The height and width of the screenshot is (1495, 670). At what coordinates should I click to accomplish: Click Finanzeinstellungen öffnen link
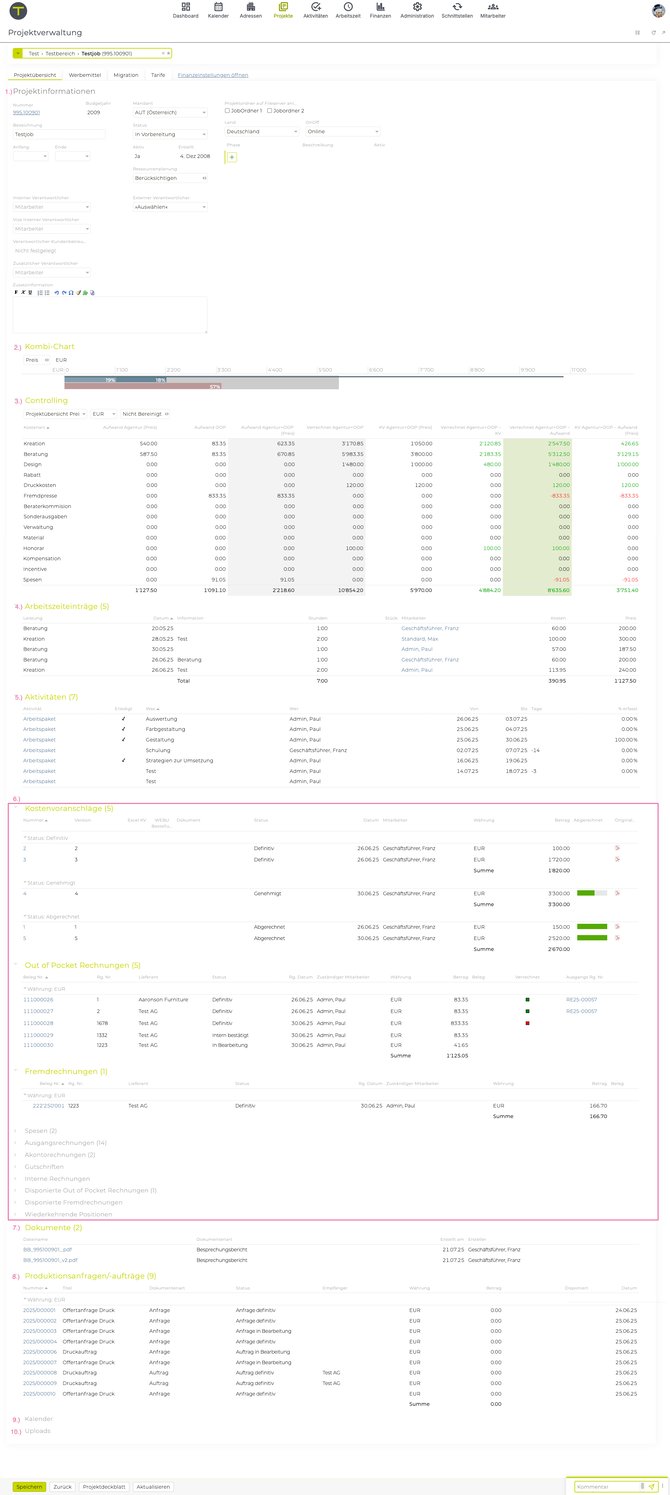click(213, 75)
